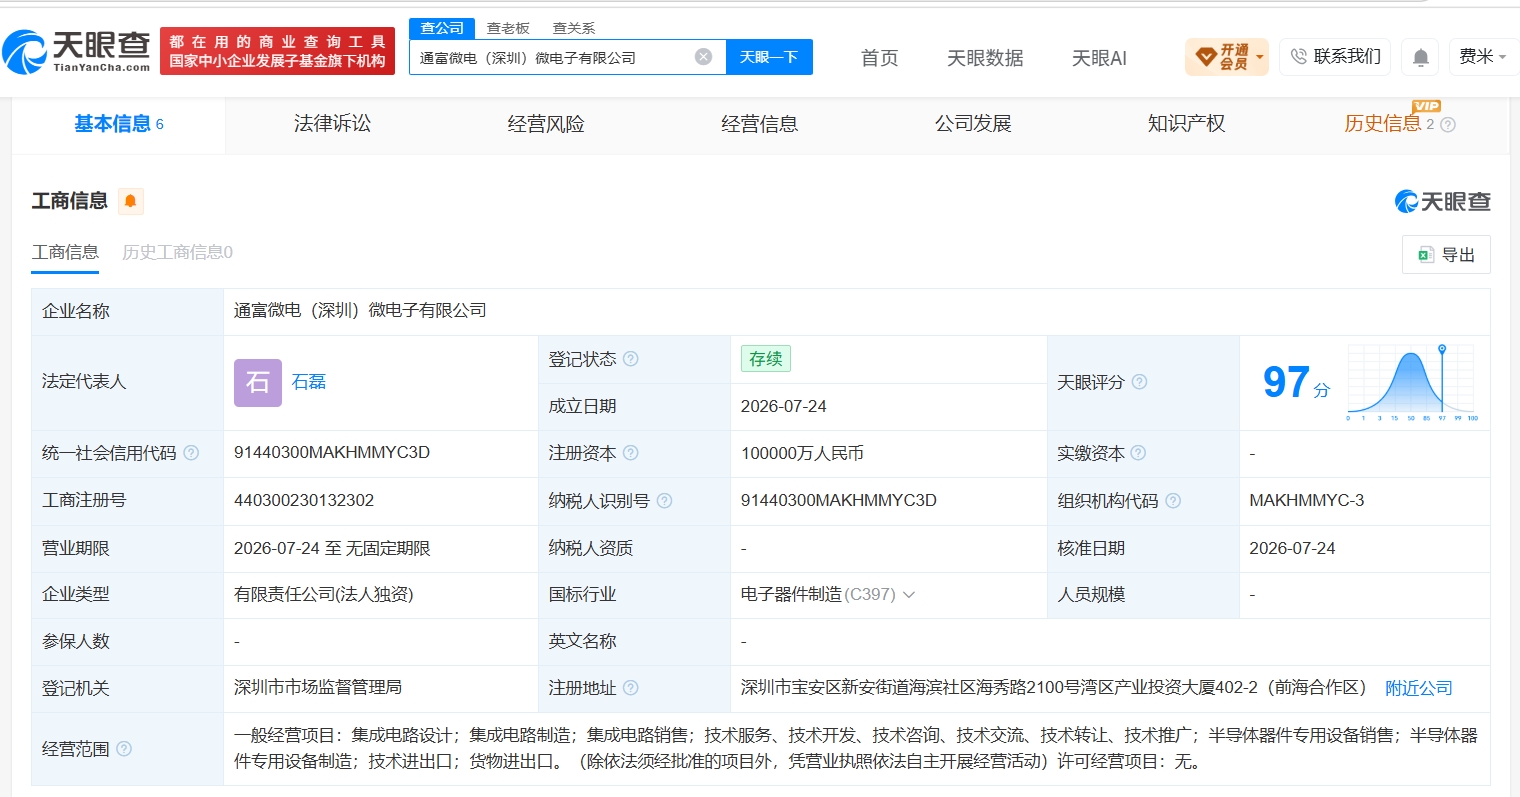1520x797 pixels.
Task: Select the 工商信息 sub-tab
Action: click(x=65, y=252)
